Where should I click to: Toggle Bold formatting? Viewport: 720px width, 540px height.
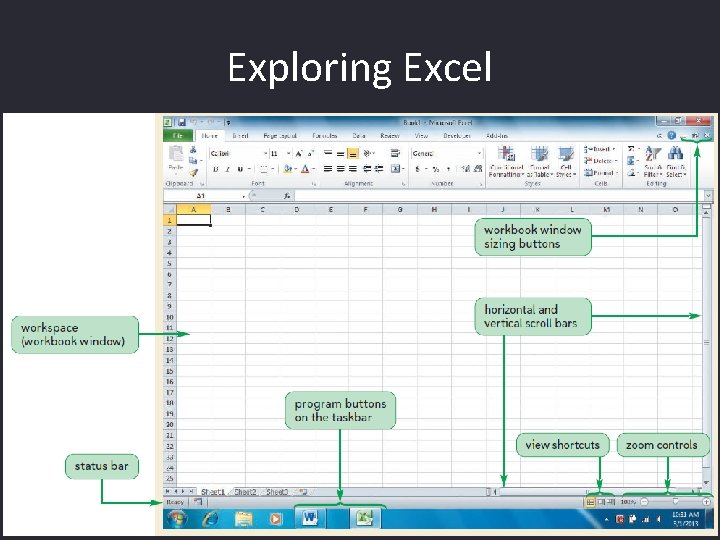[215, 169]
